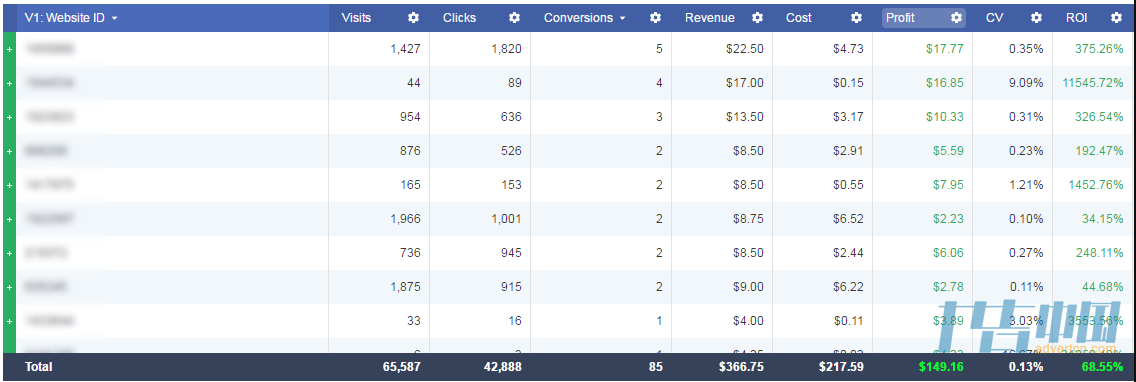This screenshot has height=382, width=1136.
Task: Sort table by the Profit header
Action: [x=901, y=18]
